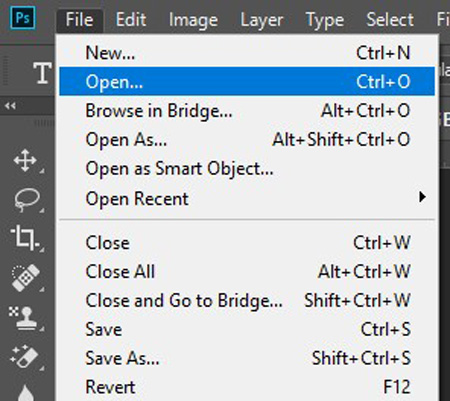Open the Image menu
450x401 pixels.
[x=193, y=21]
